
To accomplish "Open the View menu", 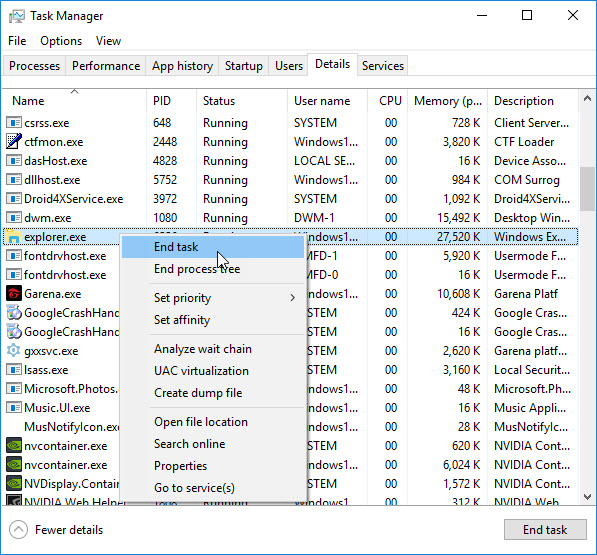I will point(108,41).
